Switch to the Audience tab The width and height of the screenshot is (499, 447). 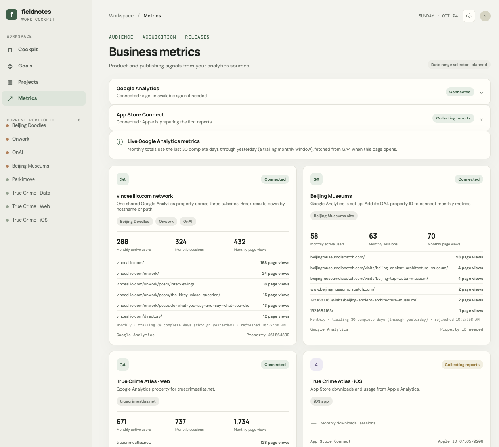121,37
